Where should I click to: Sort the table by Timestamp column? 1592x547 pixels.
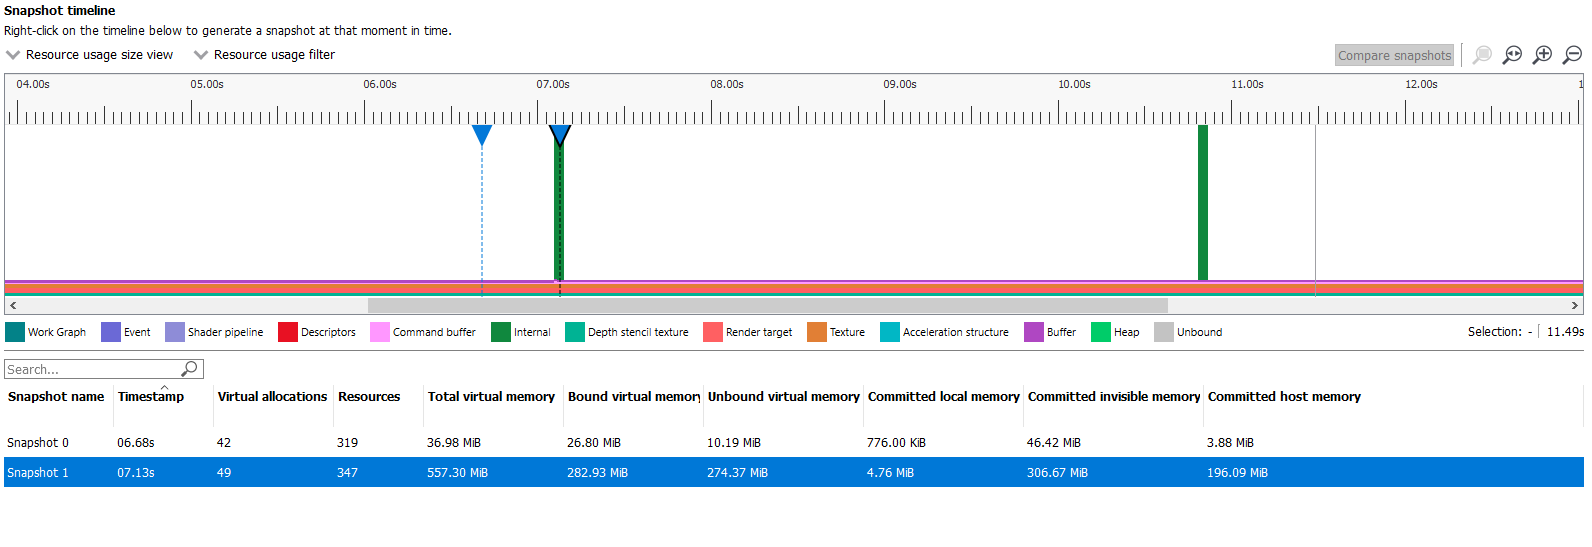(151, 397)
